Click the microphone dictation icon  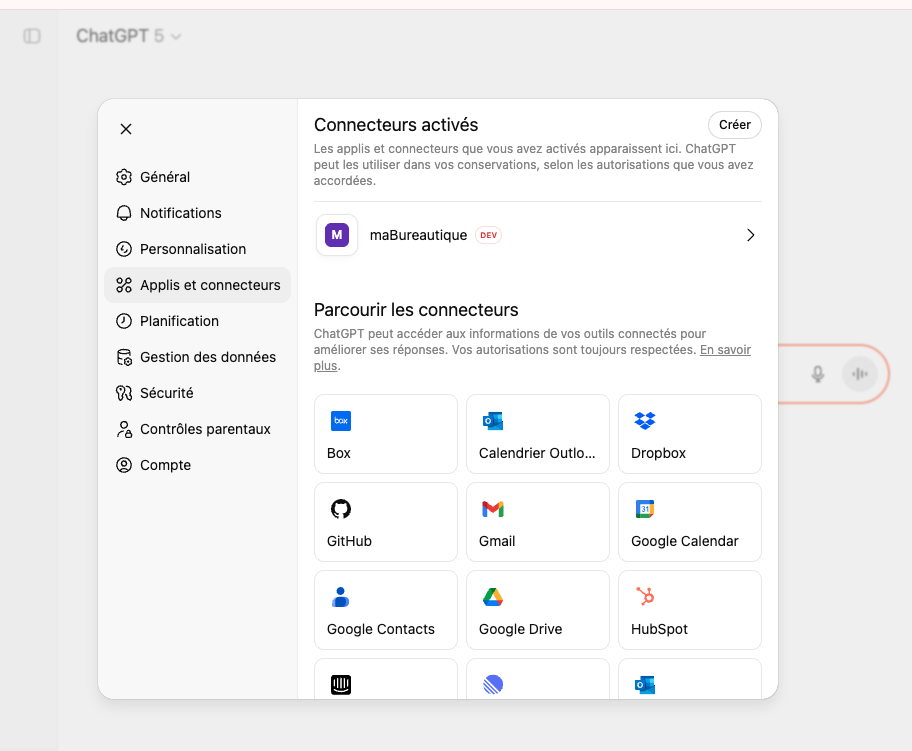point(818,374)
